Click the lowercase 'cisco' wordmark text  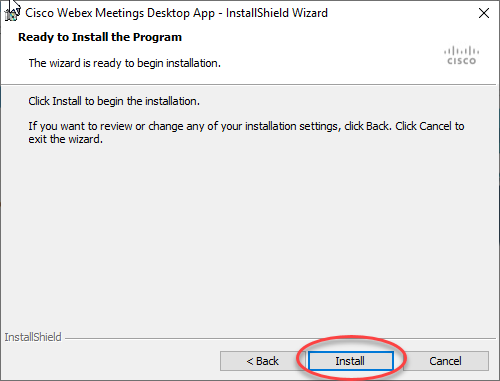[x=462, y=61]
